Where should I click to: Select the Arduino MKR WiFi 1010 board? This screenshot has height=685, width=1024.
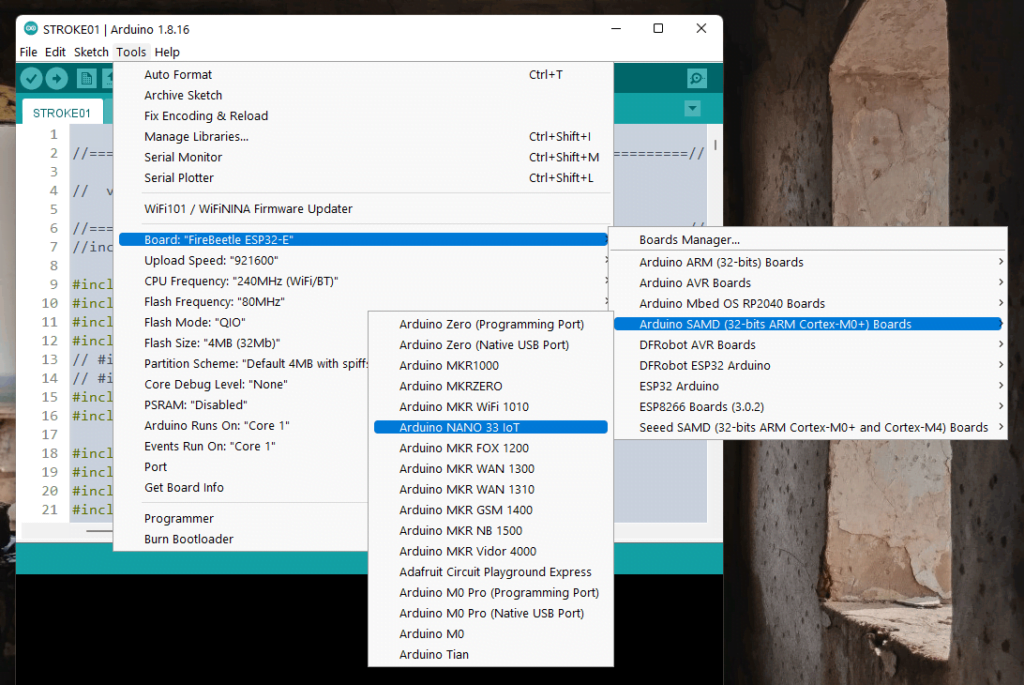tap(490, 407)
